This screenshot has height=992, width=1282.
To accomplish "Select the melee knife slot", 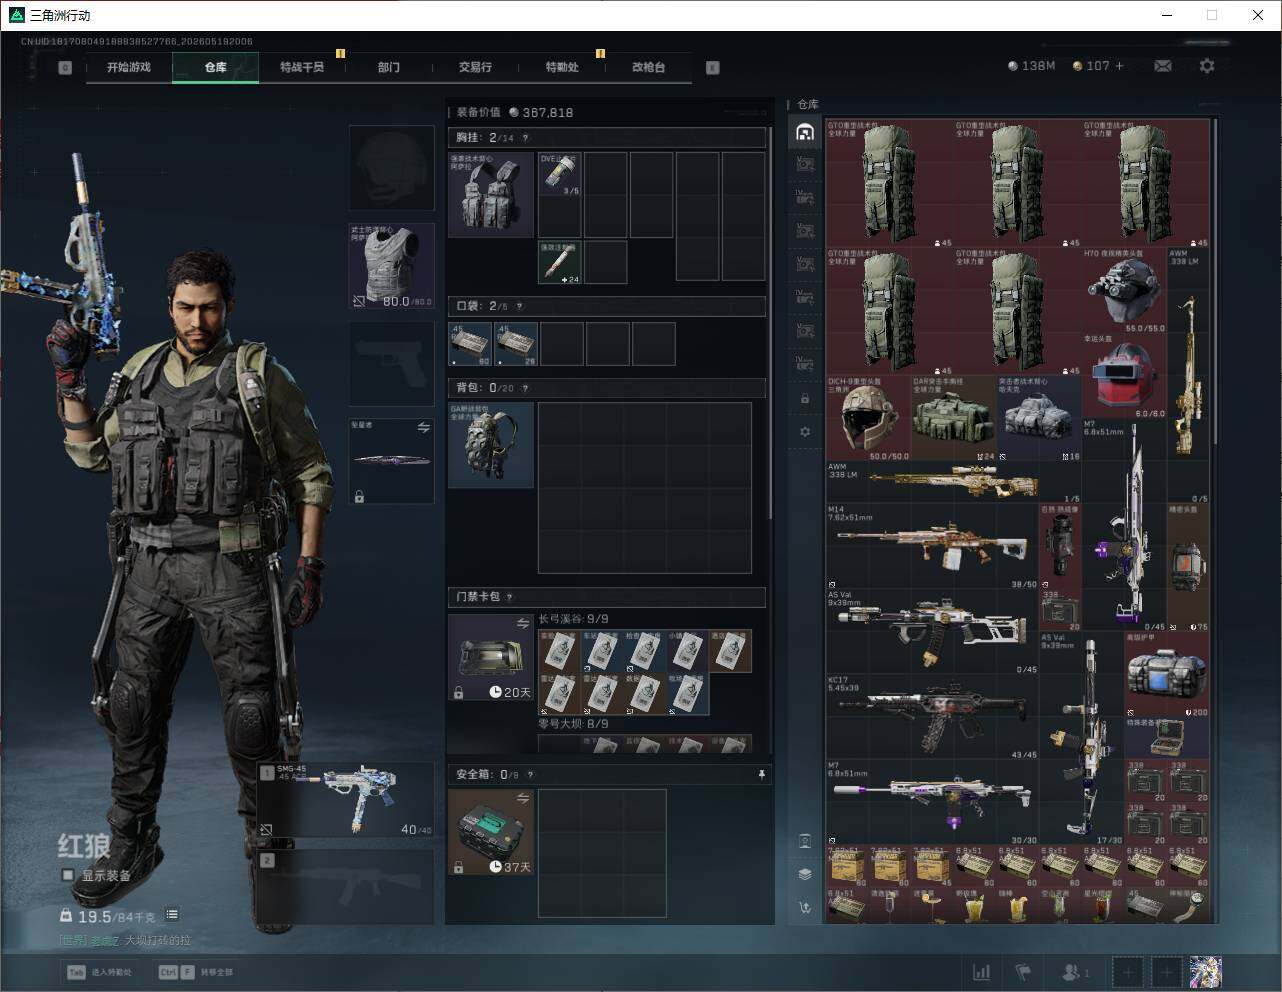I will pyautogui.click(x=391, y=461).
